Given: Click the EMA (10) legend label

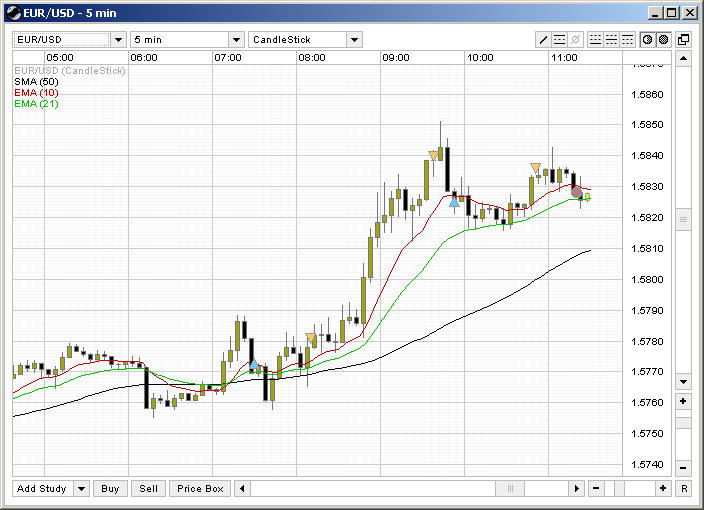Looking at the screenshot, I should pyautogui.click(x=36, y=92).
